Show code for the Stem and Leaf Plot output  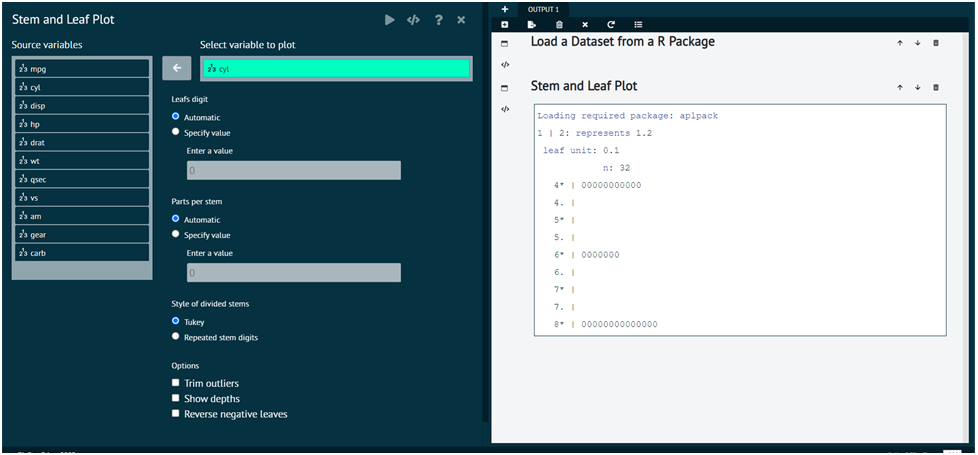click(505, 109)
